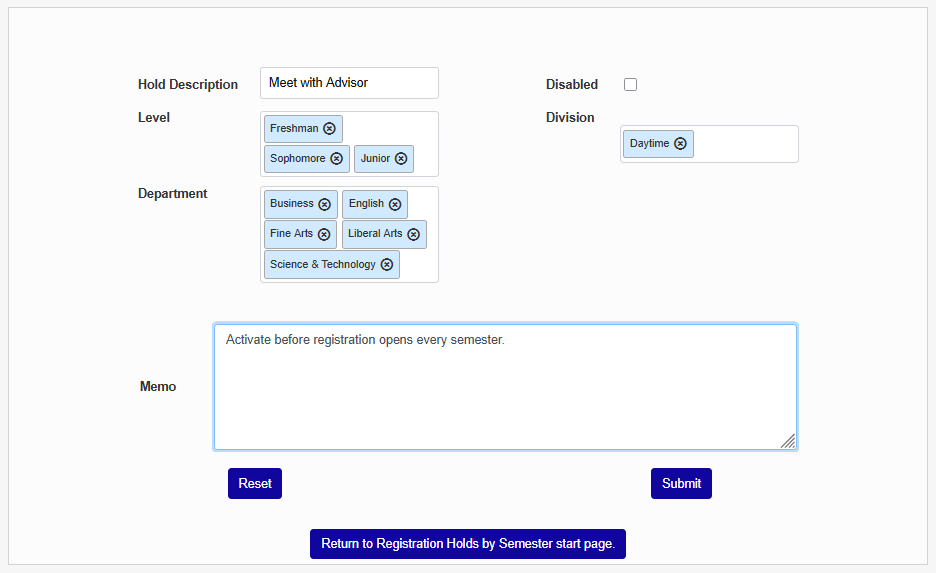Screen dimensions: 936x573
Task: Click into the Hold Description field
Action: (349, 83)
